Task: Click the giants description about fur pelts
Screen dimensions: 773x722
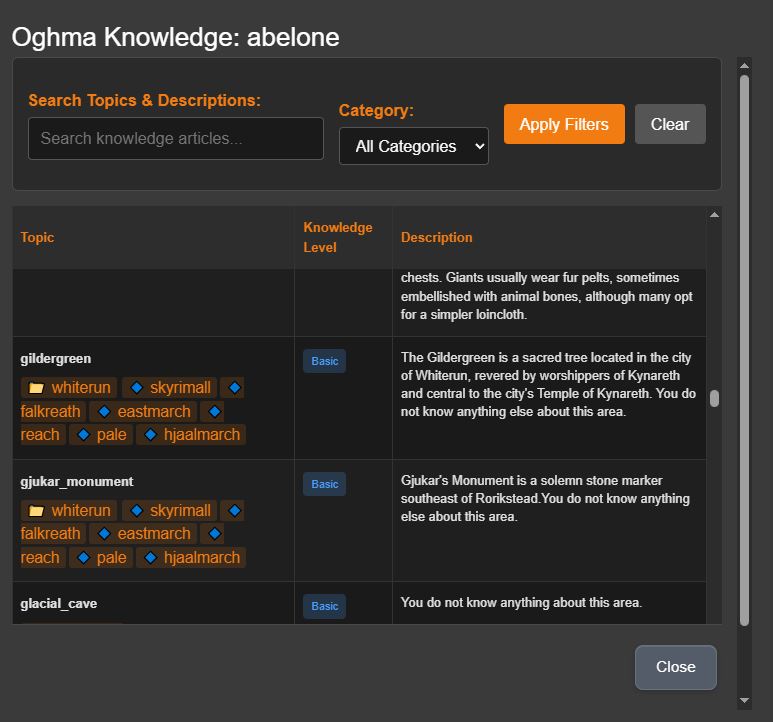Action: tap(547, 296)
